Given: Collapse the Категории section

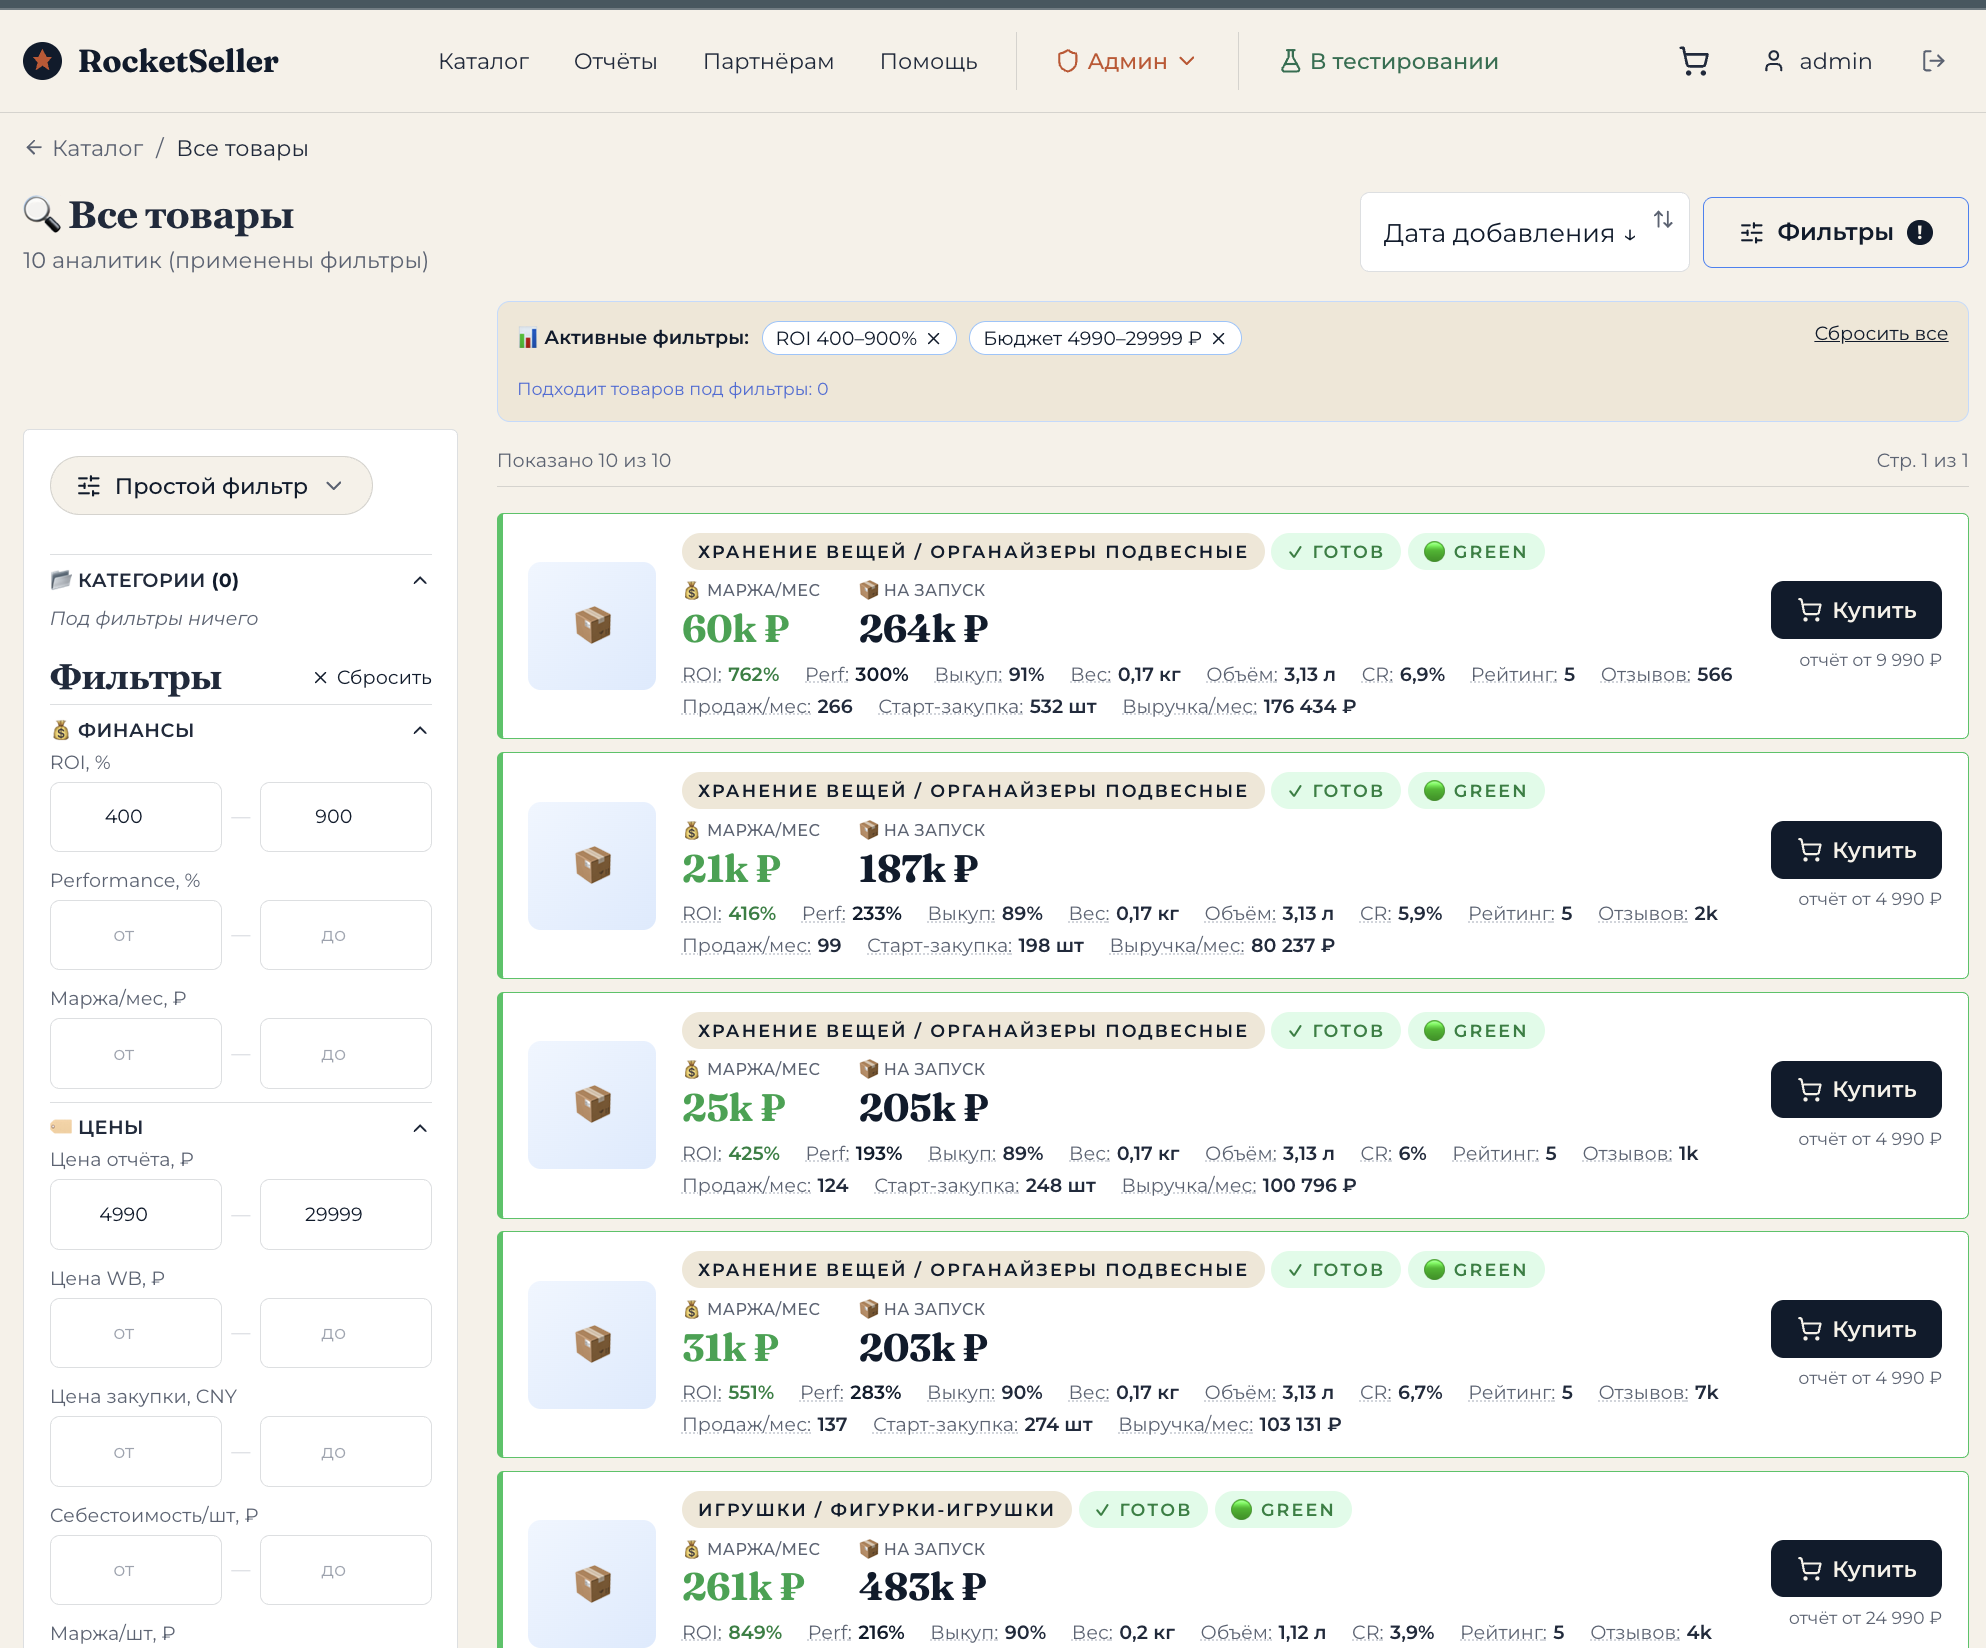Looking at the screenshot, I should point(420,581).
